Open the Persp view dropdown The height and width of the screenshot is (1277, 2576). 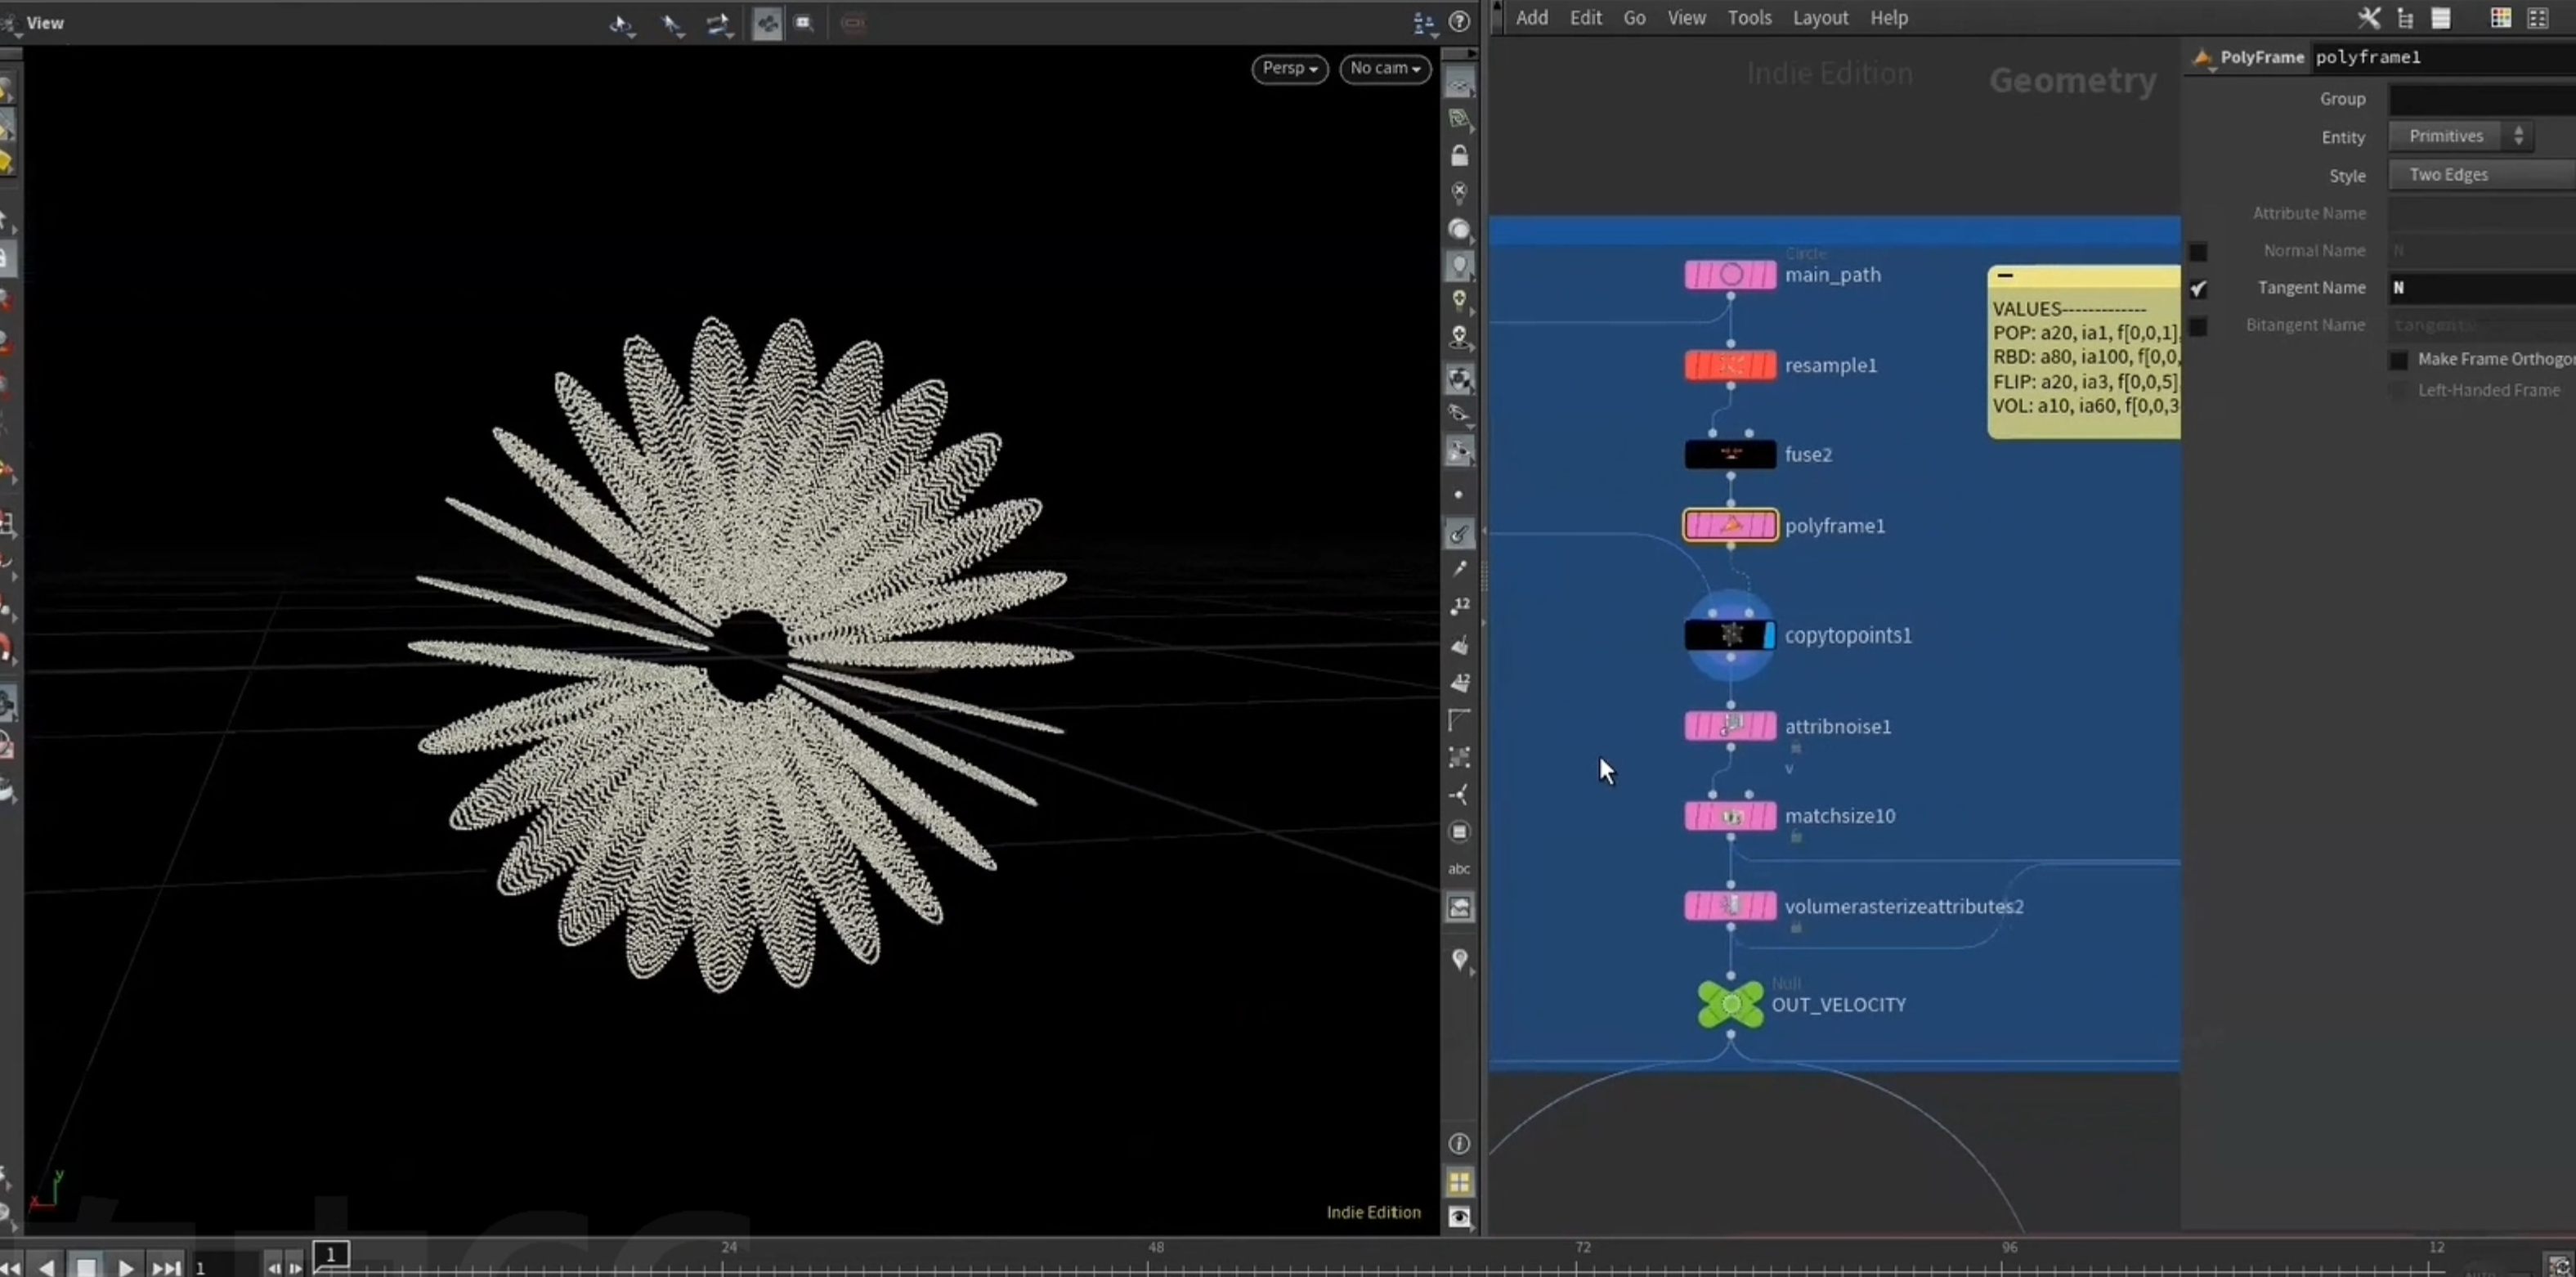[1289, 68]
